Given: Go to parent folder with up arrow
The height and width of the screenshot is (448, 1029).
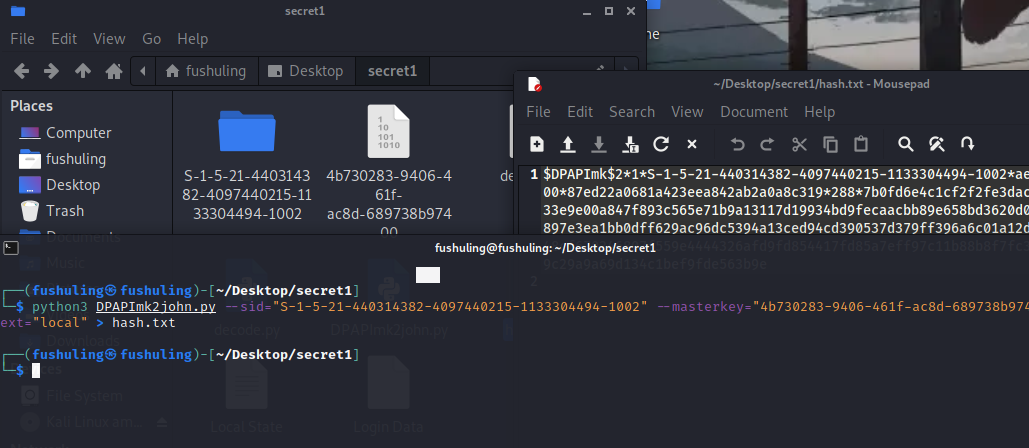Looking at the screenshot, I should pos(83,71).
